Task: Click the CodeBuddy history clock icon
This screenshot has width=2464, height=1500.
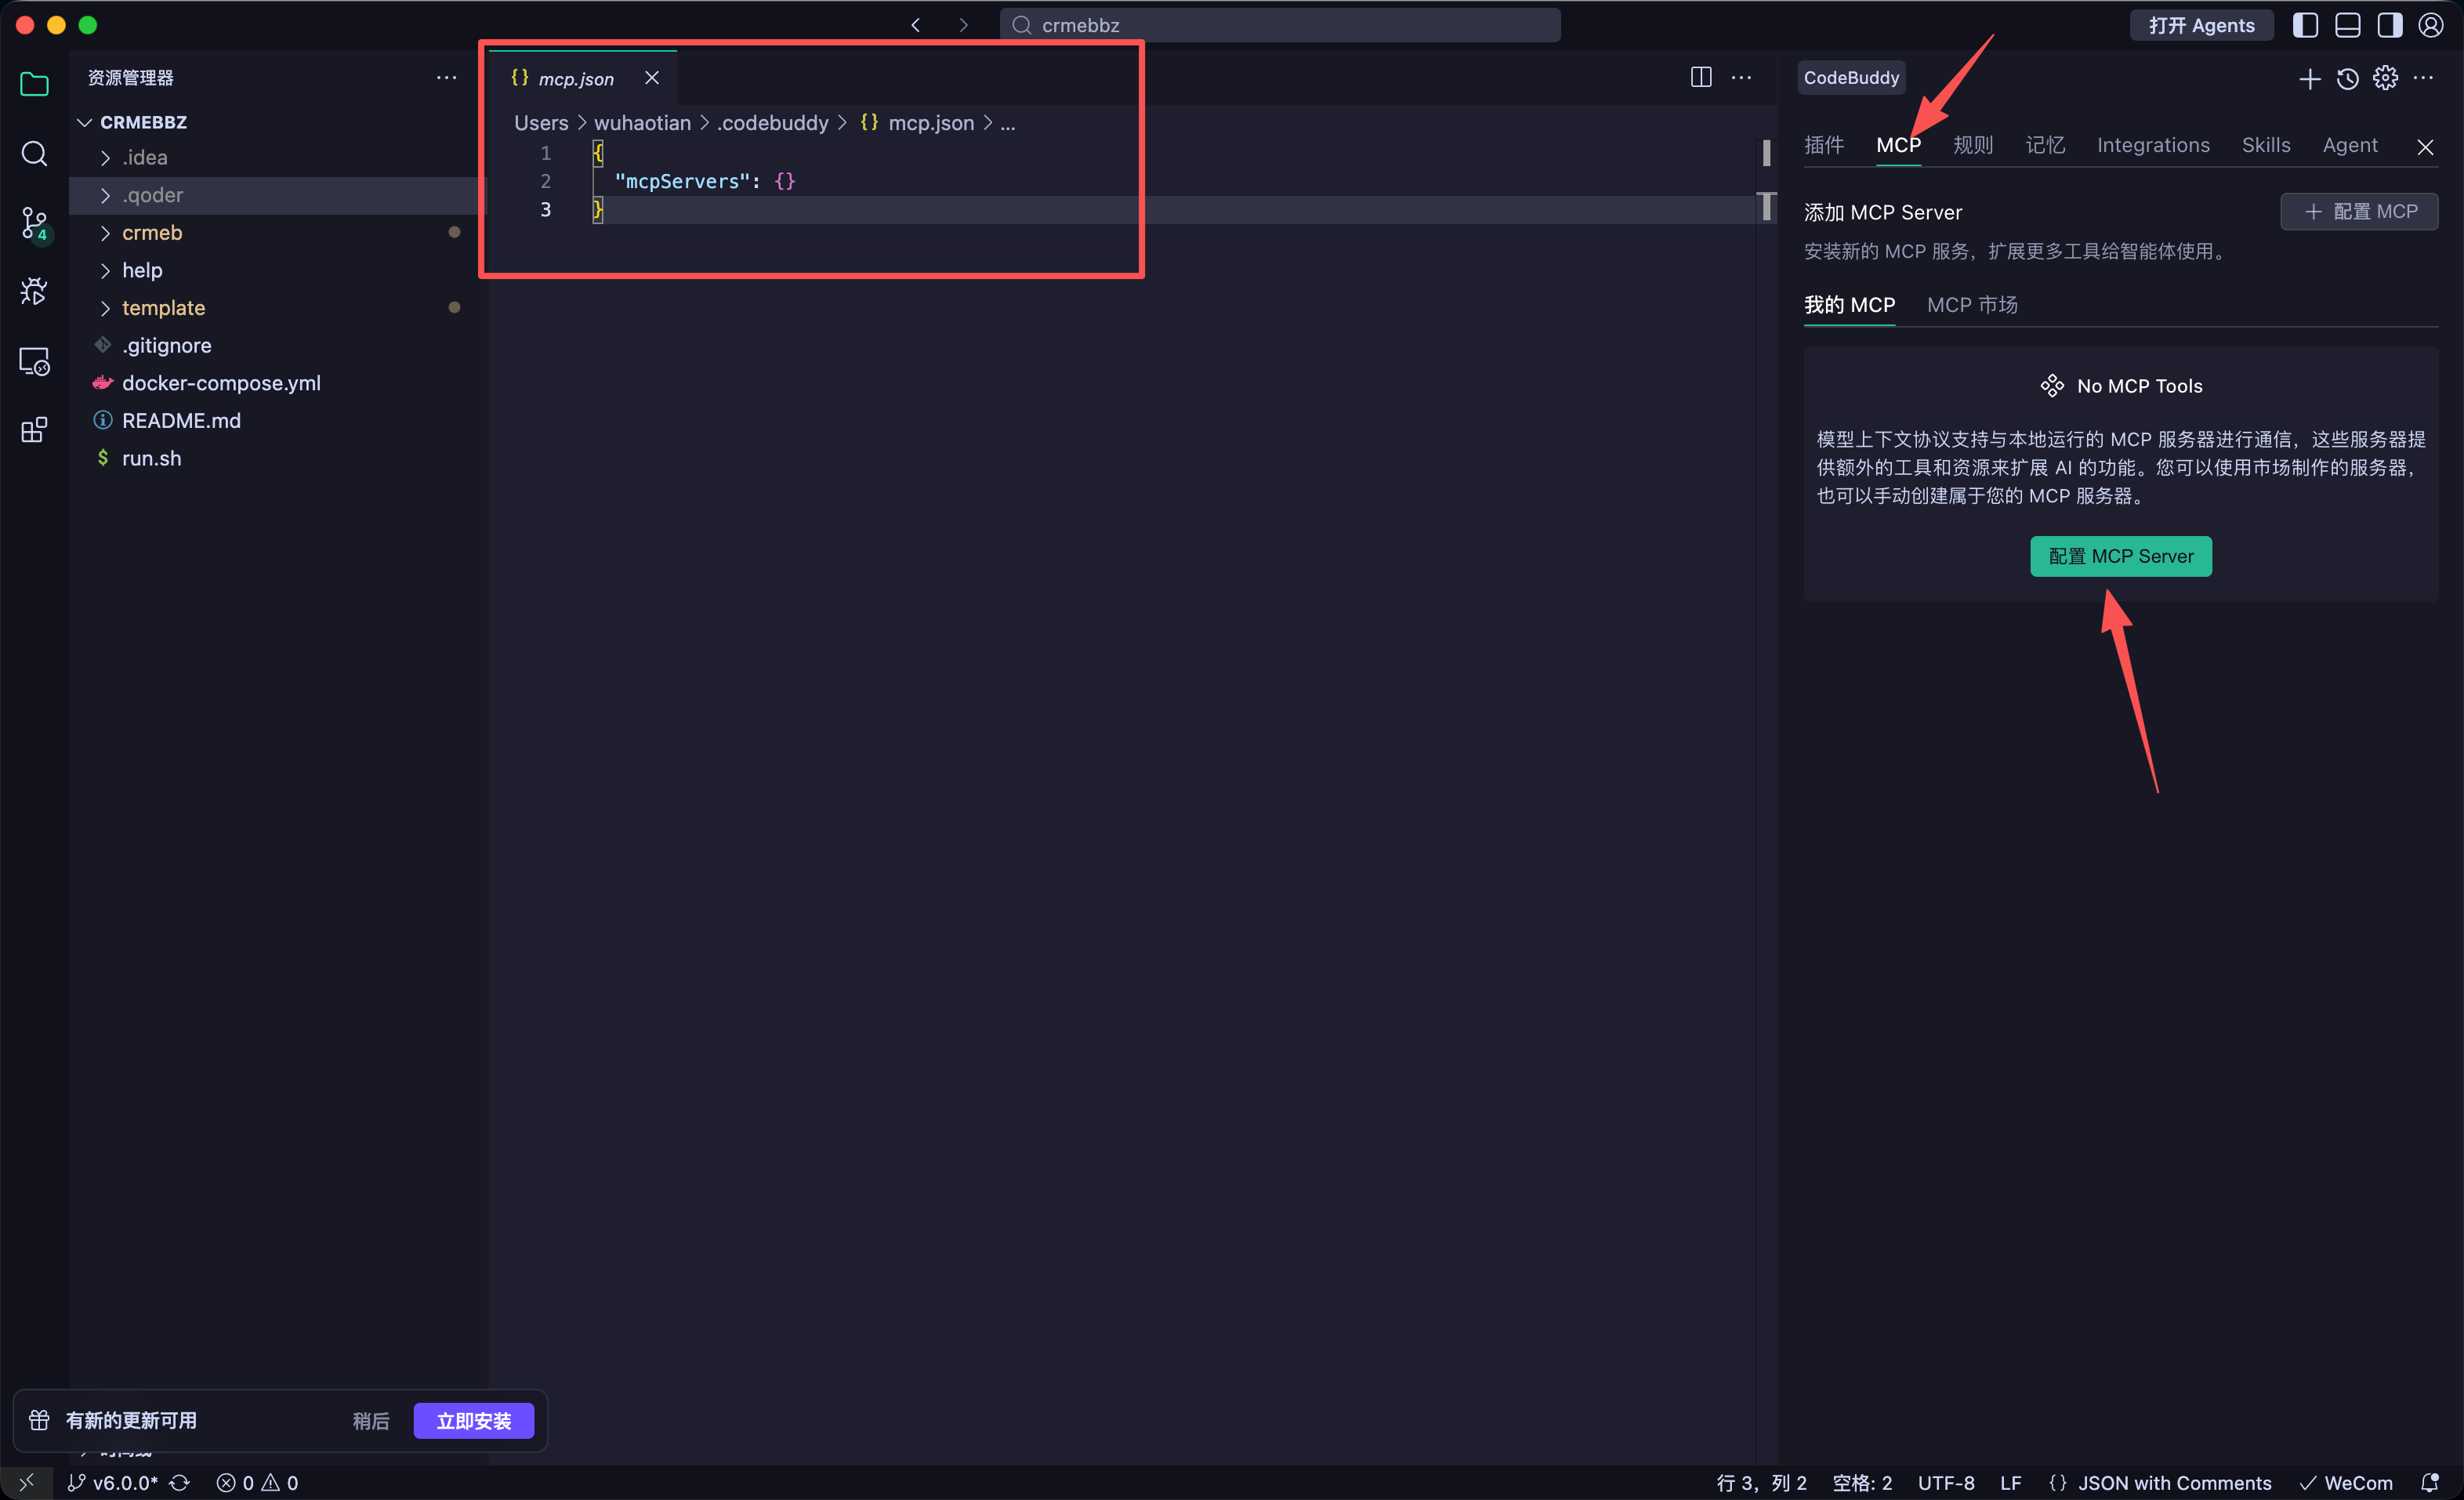Action: pos(2347,78)
